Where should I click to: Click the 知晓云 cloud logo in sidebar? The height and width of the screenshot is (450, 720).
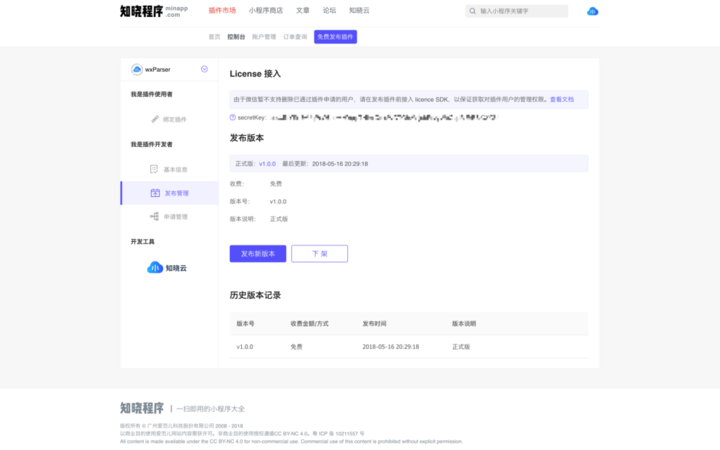click(167, 268)
